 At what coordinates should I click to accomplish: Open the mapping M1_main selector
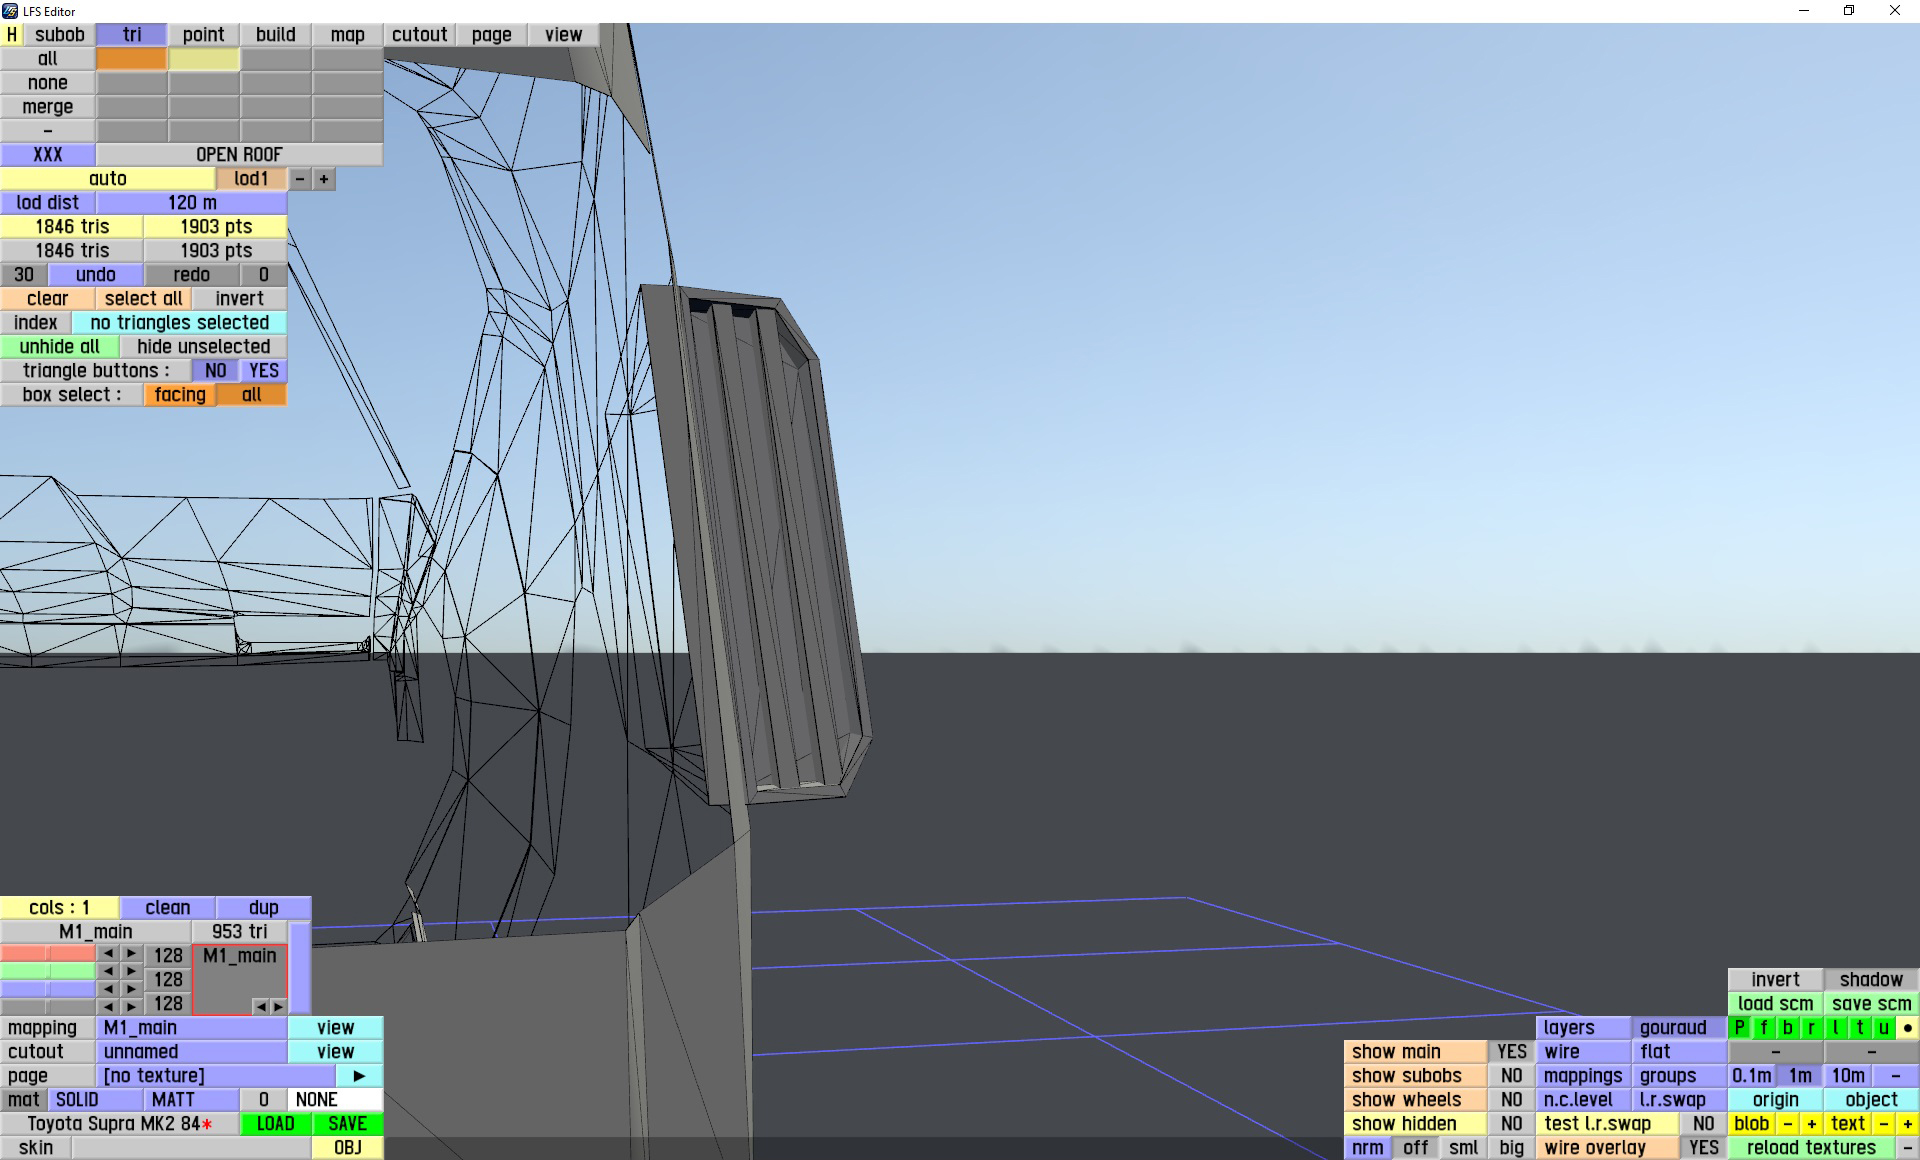[192, 1028]
